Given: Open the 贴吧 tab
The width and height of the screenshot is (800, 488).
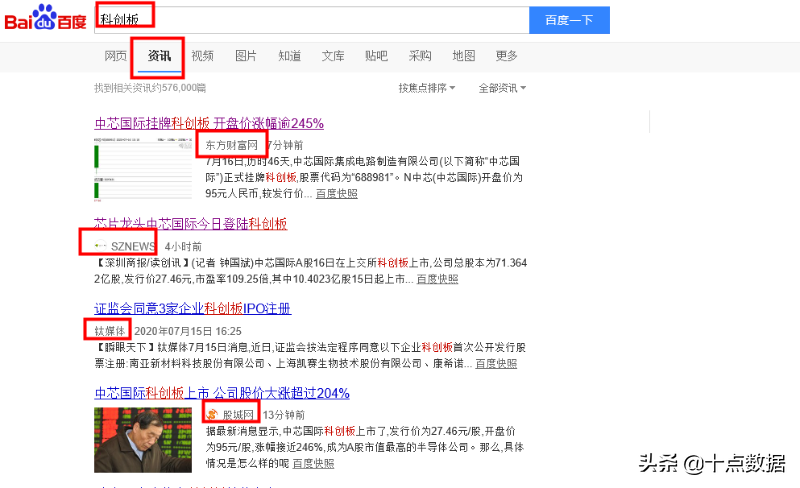Looking at the screenshot, I should 377,56.
